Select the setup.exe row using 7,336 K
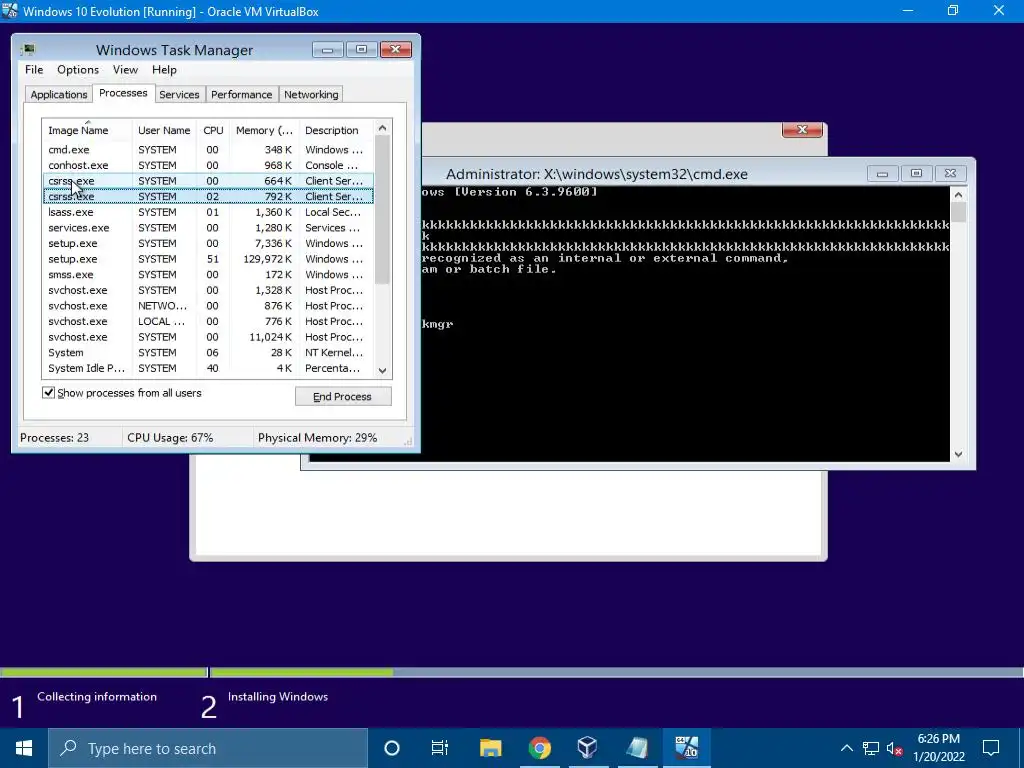 tap(208, 244)
